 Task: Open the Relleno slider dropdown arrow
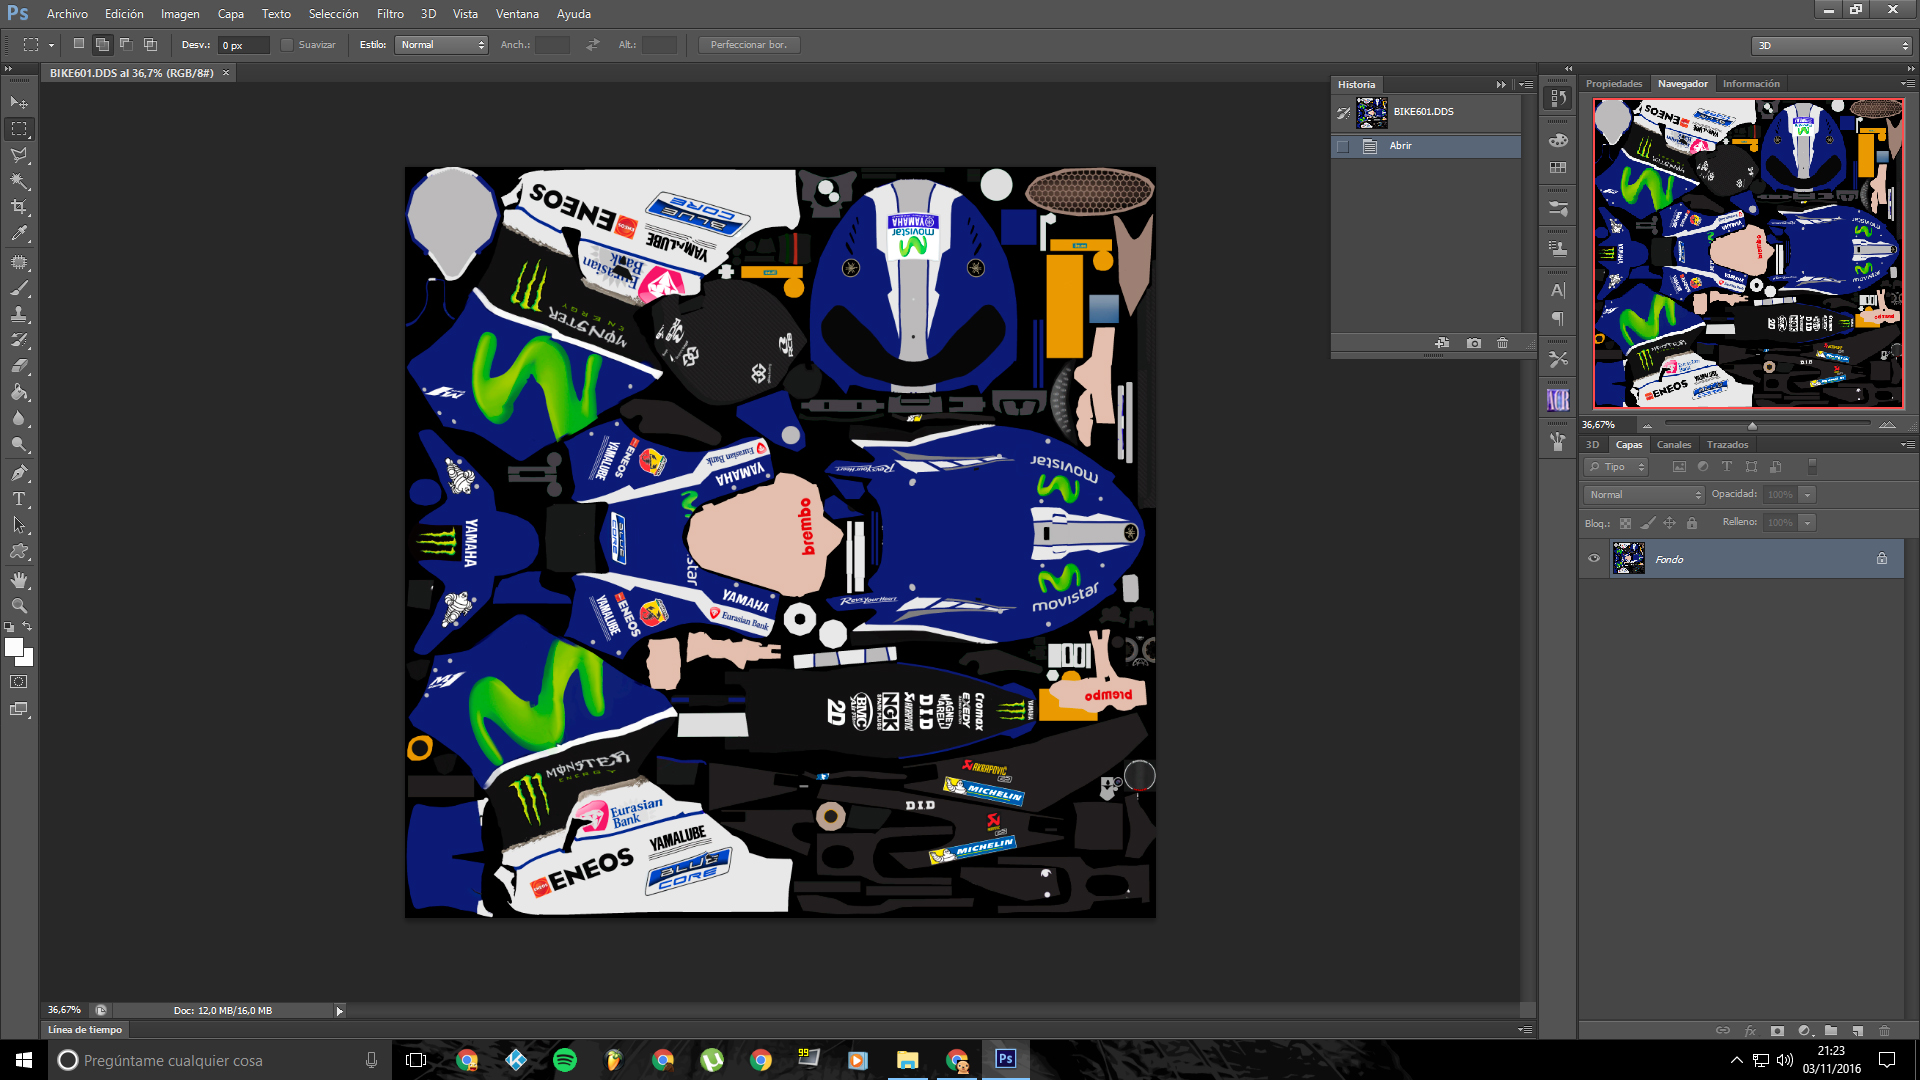tap(1807, 523)
